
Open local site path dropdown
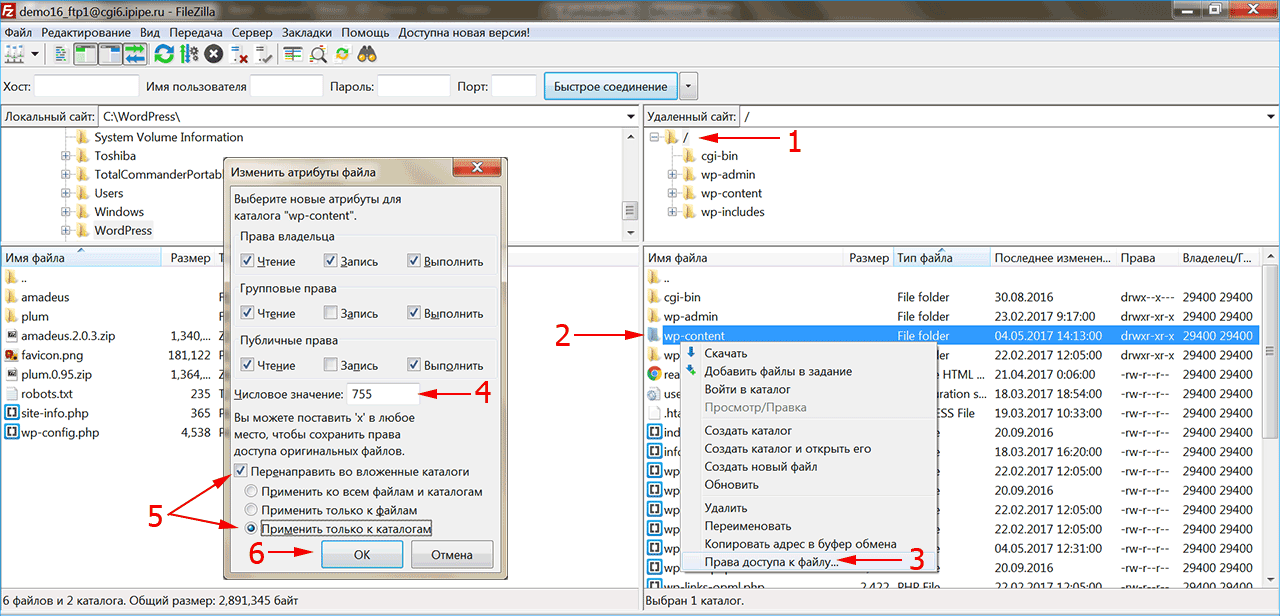630,117
